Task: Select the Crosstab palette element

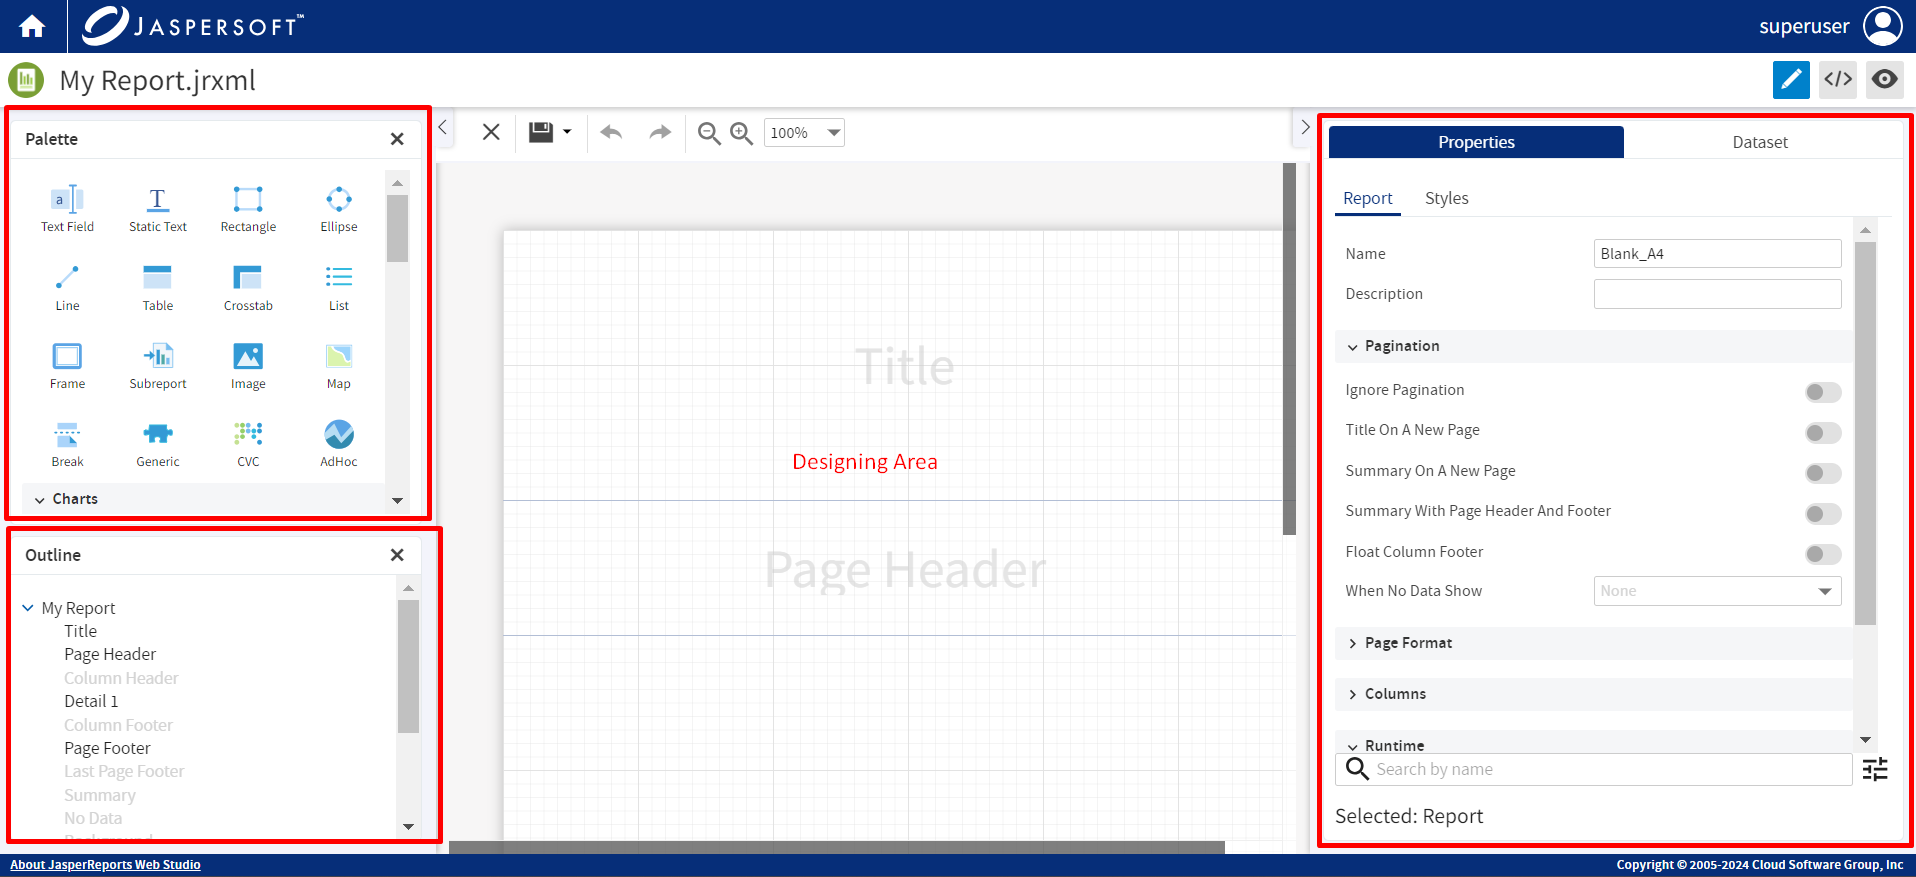Action: point(248,288)
